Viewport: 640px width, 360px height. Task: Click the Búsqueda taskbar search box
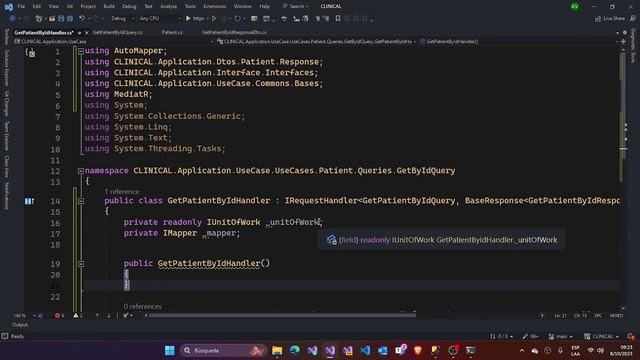[x=223, y=350]
